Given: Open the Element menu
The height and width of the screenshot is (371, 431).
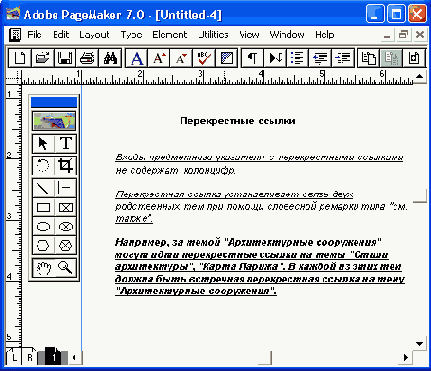Looking at the screenshot, I should click(x=170, y=35).
